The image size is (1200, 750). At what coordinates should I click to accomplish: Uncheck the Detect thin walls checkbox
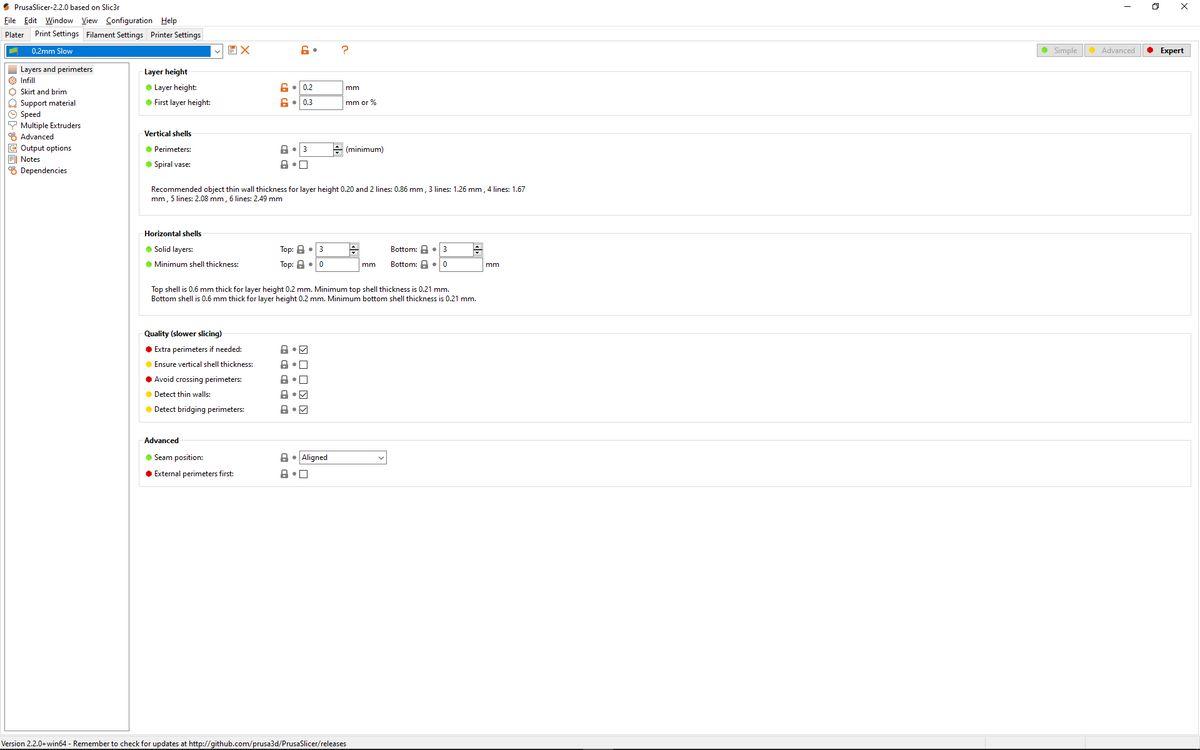coord(303,395)
